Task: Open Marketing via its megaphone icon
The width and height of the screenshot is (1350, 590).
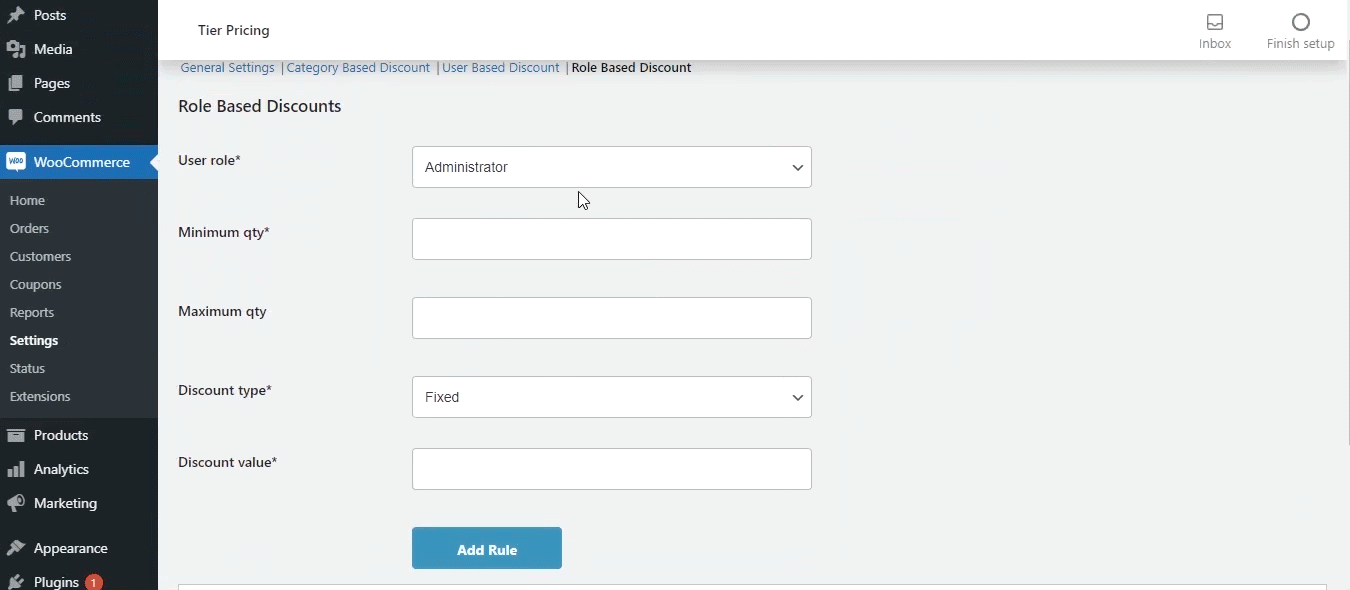Action: coord(16,503)
